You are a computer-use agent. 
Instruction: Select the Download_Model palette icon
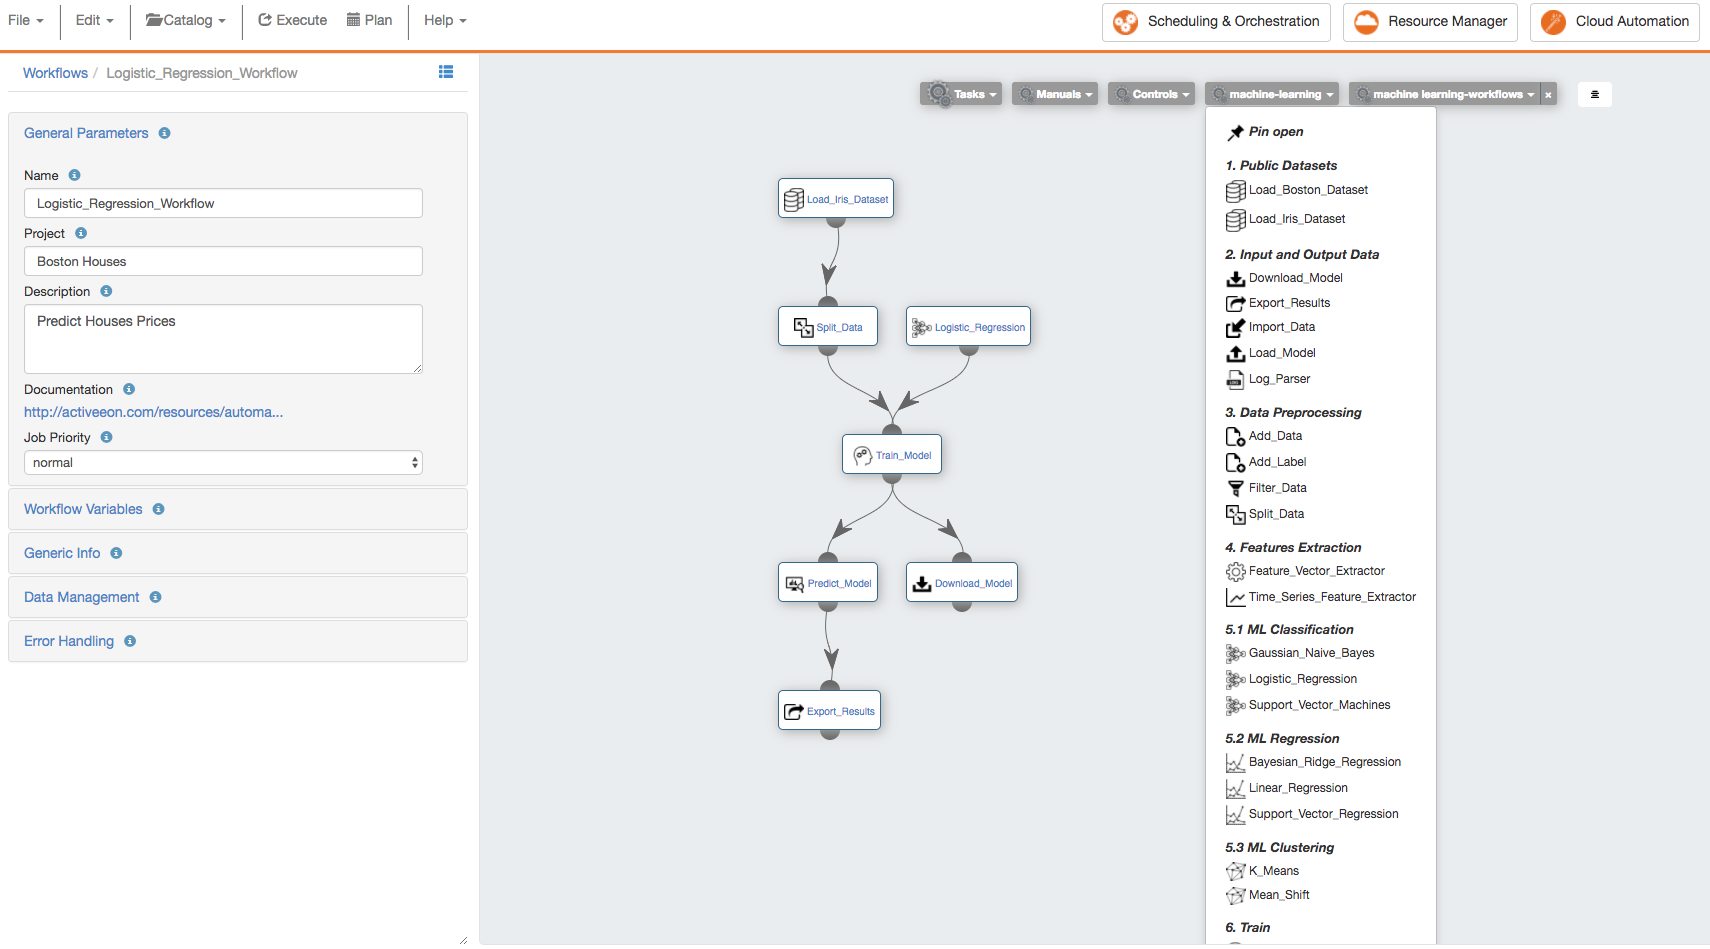click(1236, 278)
